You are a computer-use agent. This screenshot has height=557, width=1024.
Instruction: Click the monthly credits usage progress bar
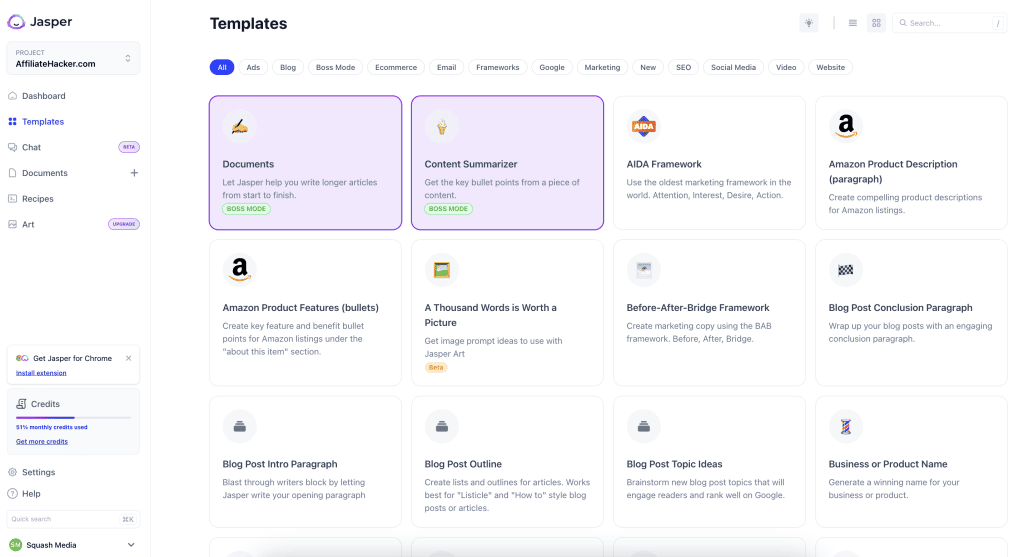(73, 417)
